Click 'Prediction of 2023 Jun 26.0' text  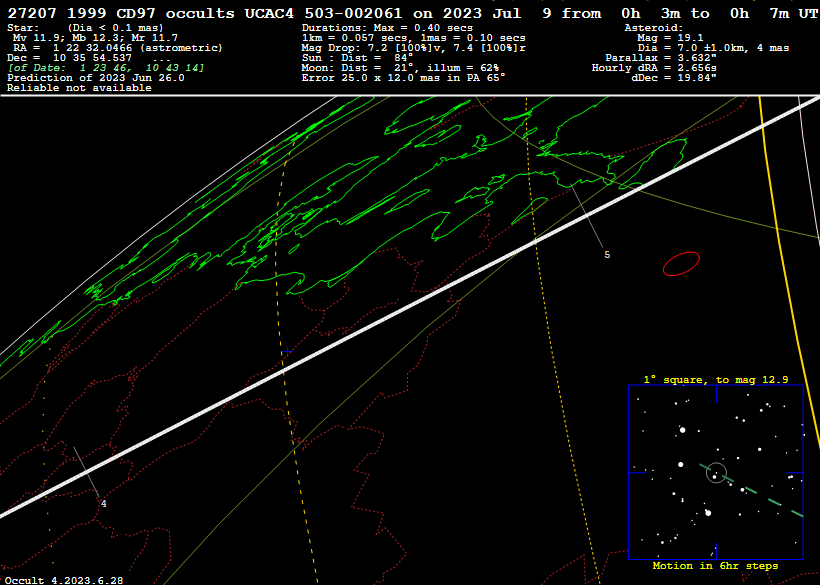[96, 78]
